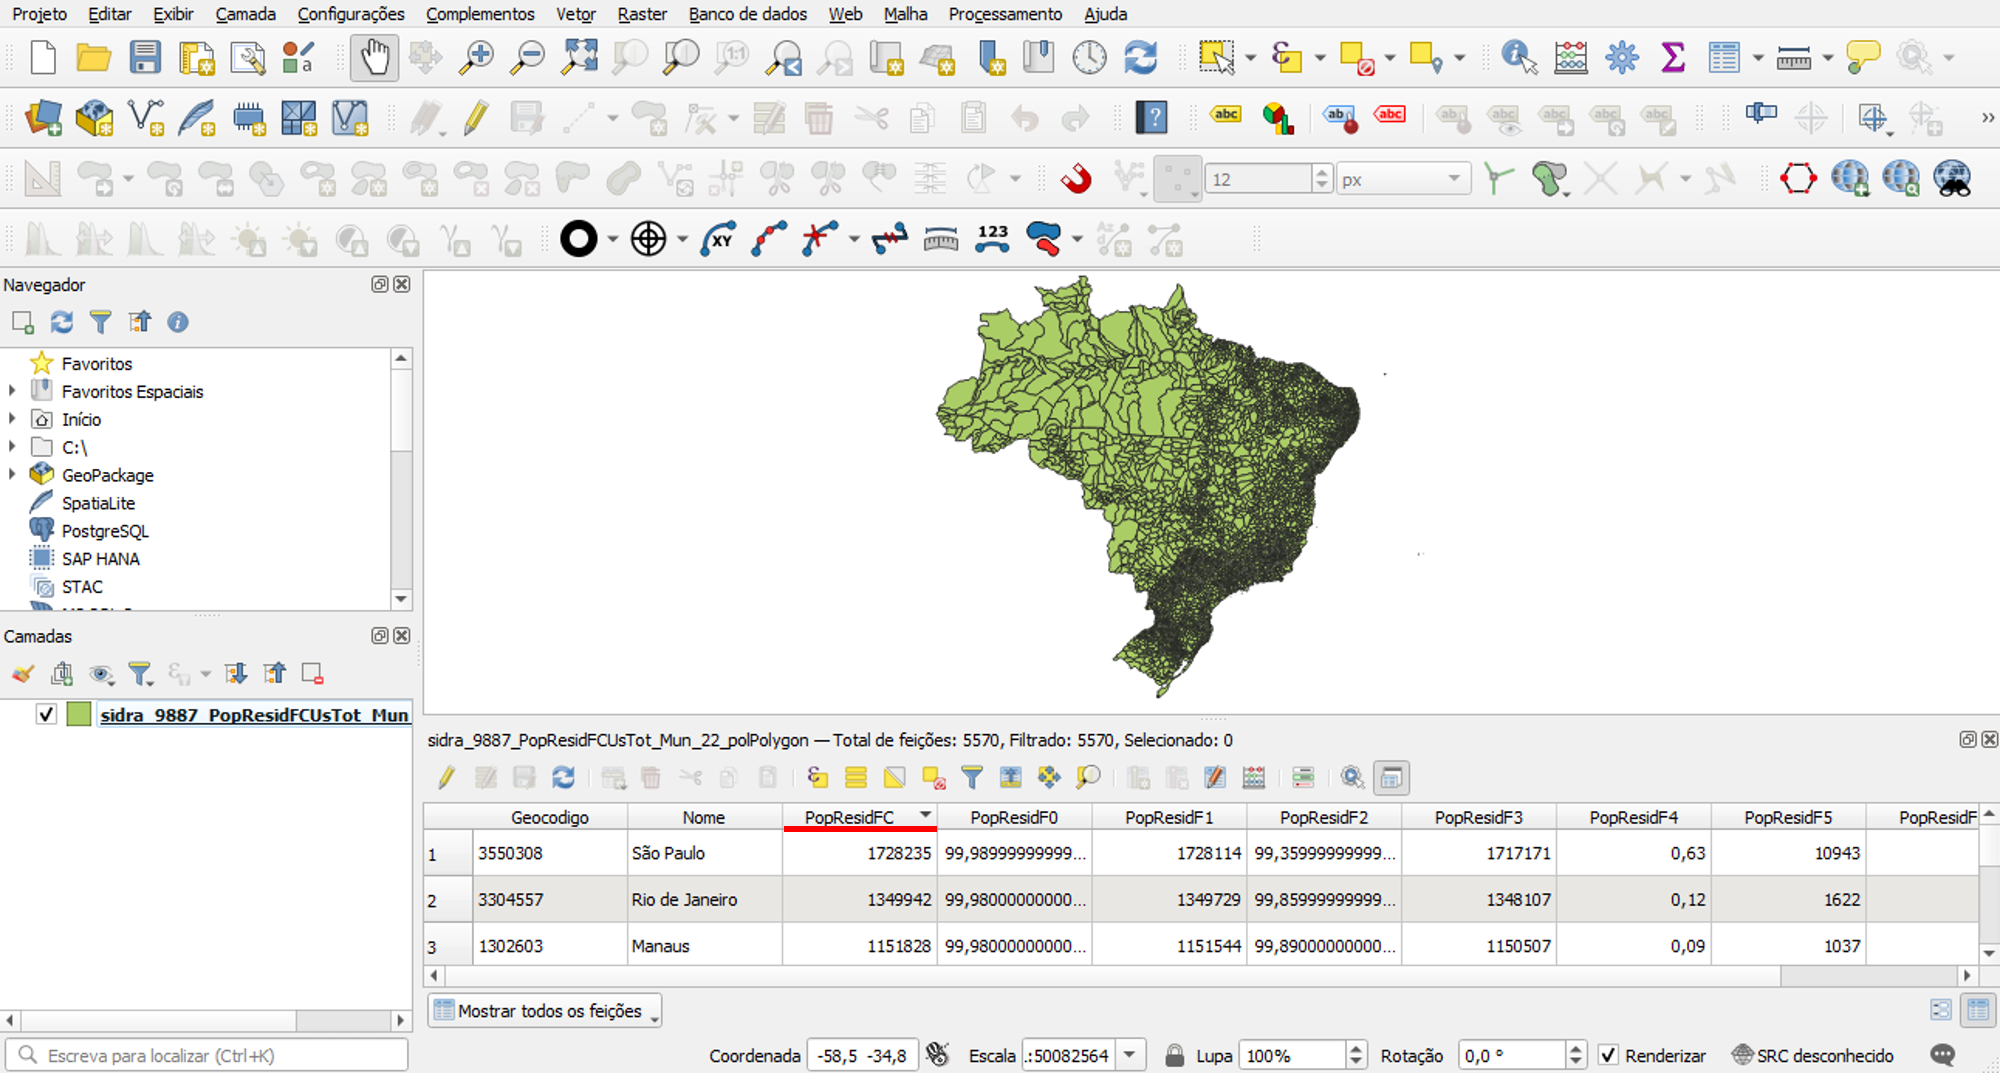The width and height of the screenshot is (2000, 1073).
Task: Refresh the Navegador browser panel
Action: [x=62, y=322]
